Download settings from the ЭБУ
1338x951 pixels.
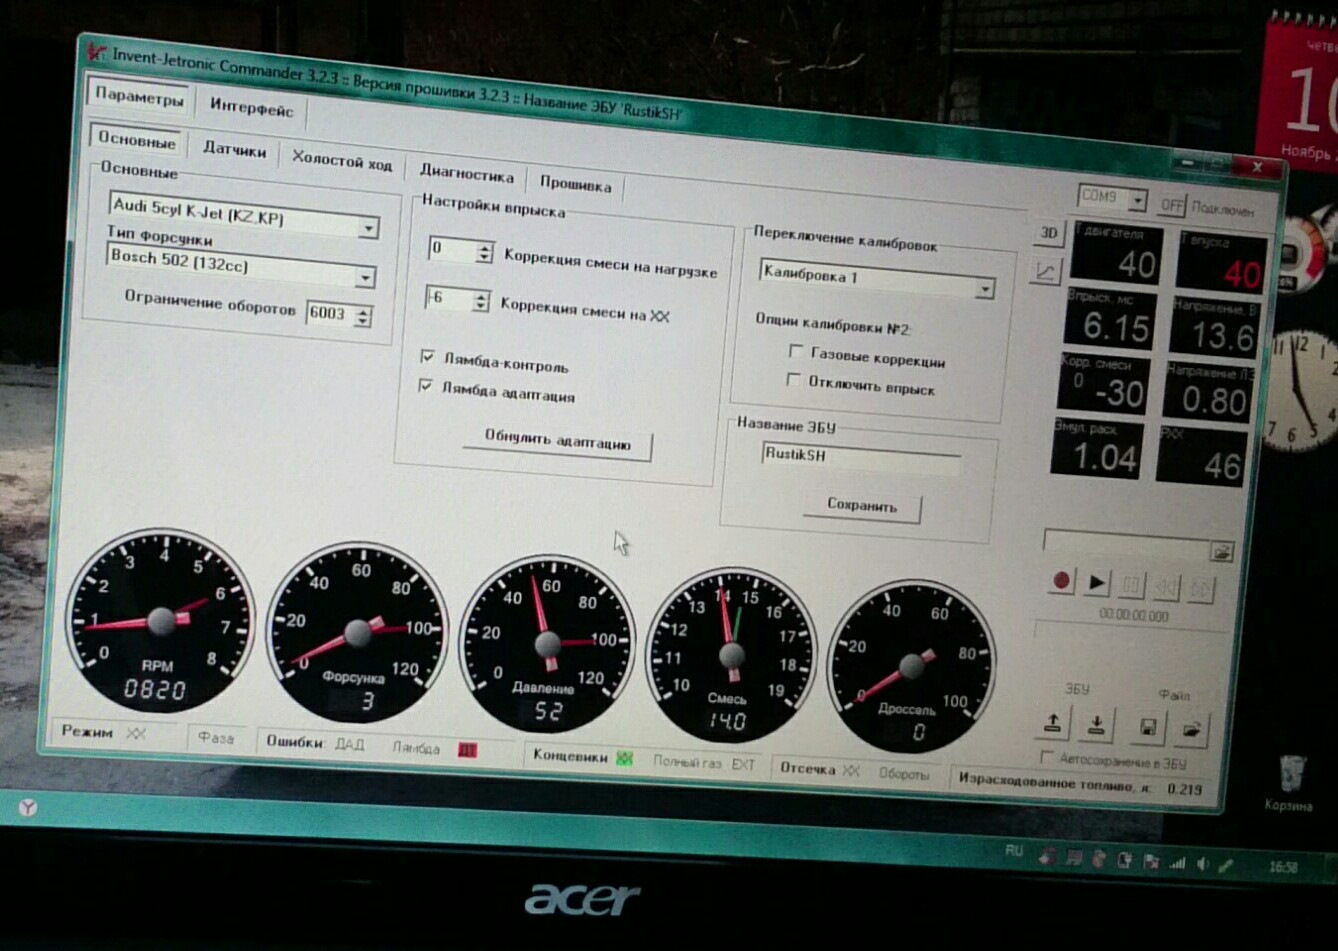1097,725
